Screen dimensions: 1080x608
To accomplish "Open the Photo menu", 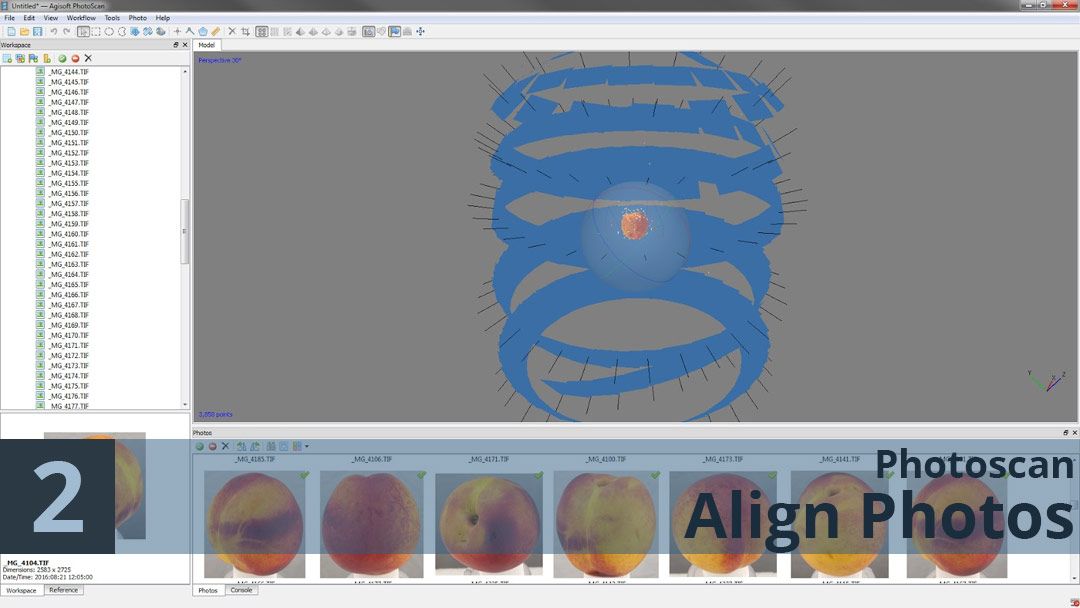I will (138, 18).
